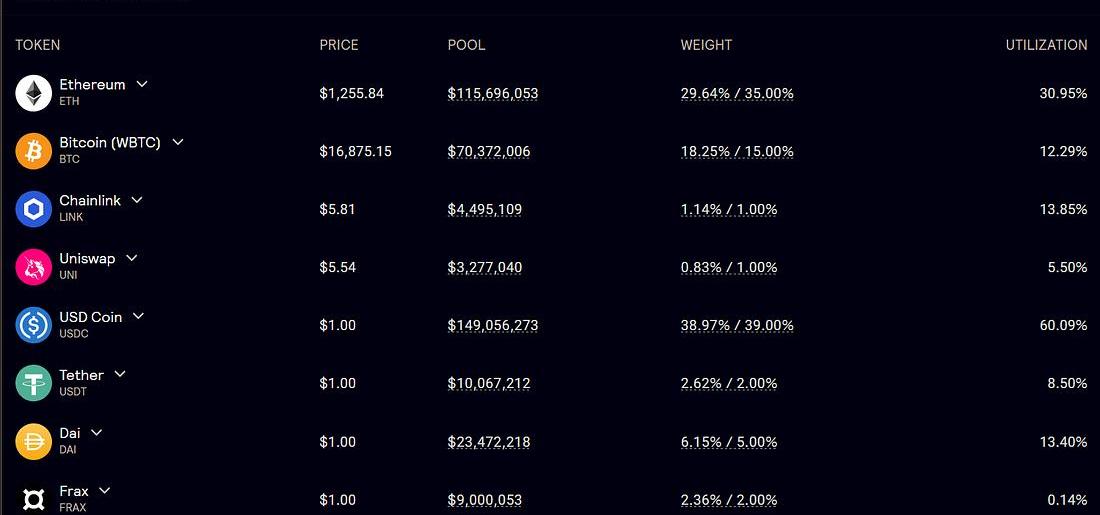Open the Tether dropdown chevron
The height and width of the screenshot is (515, 1100).
click(x=120, y=375)
